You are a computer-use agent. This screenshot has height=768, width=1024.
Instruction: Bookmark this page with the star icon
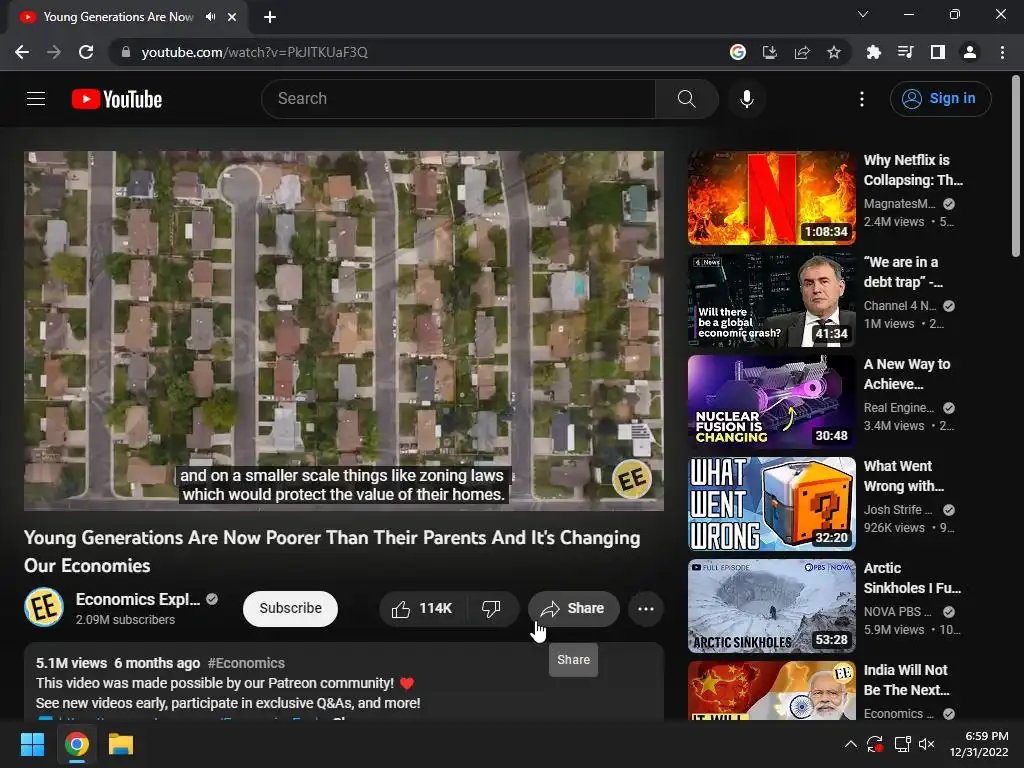[834, 52]
